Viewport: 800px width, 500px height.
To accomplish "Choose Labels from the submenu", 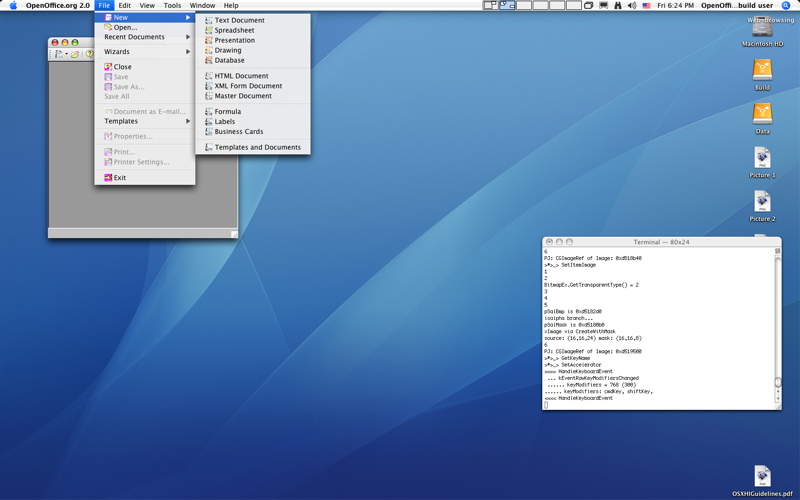I will point(253,121).
